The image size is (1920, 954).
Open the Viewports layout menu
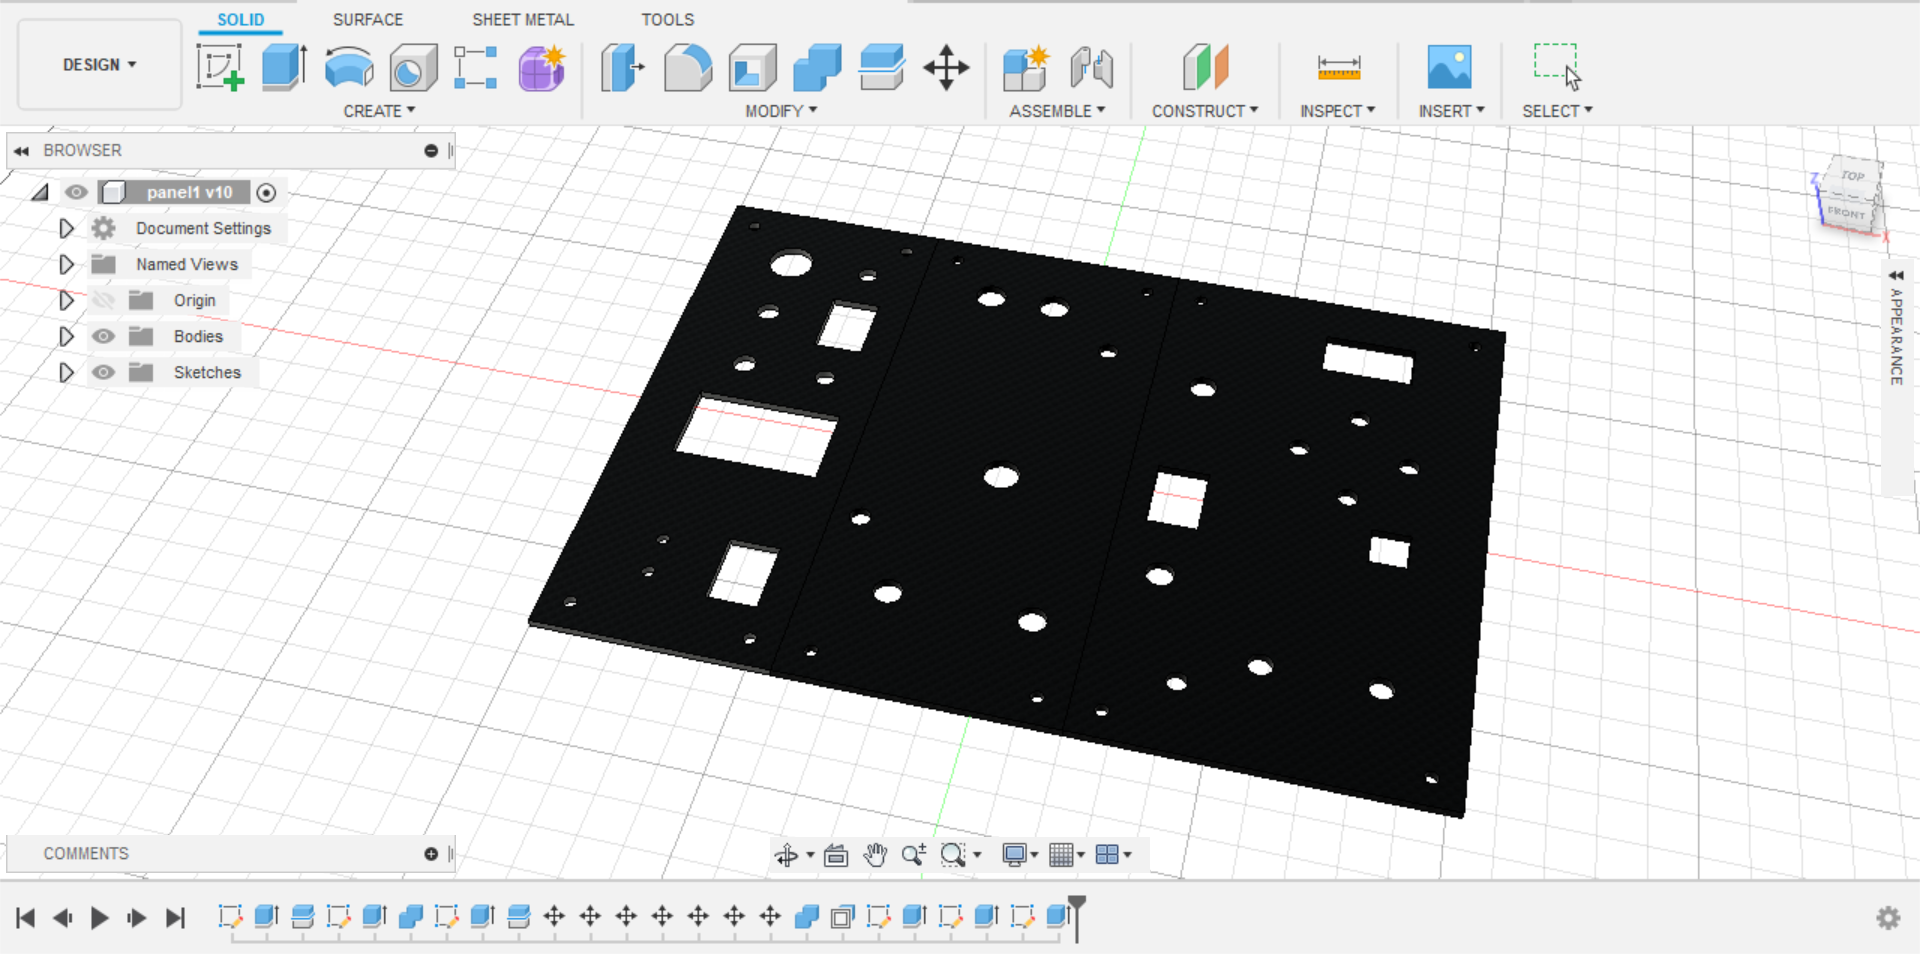(x=1113, y=855)
